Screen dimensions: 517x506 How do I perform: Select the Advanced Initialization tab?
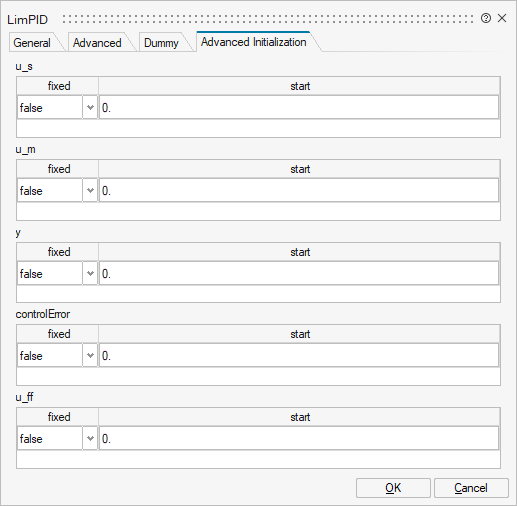254,42
